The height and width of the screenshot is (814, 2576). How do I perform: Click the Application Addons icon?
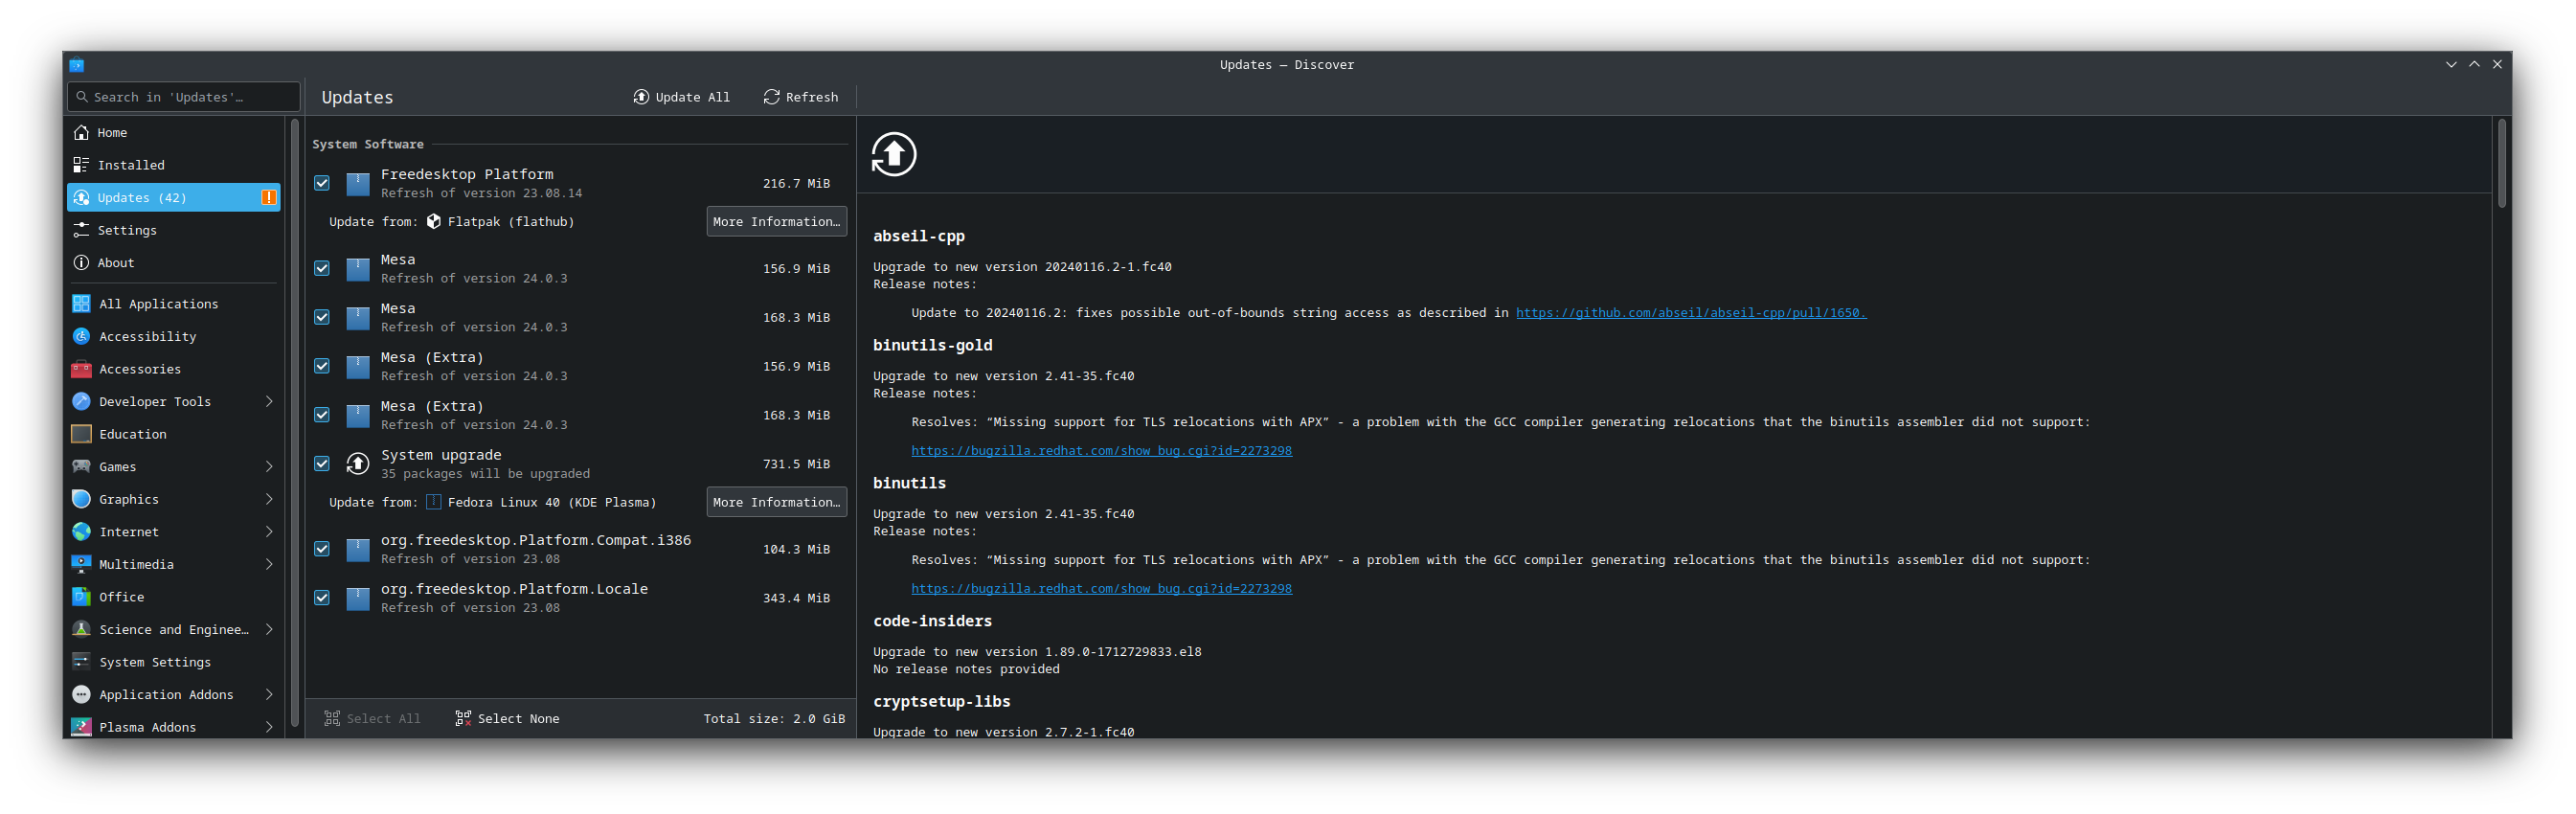(x=82, y=694)
